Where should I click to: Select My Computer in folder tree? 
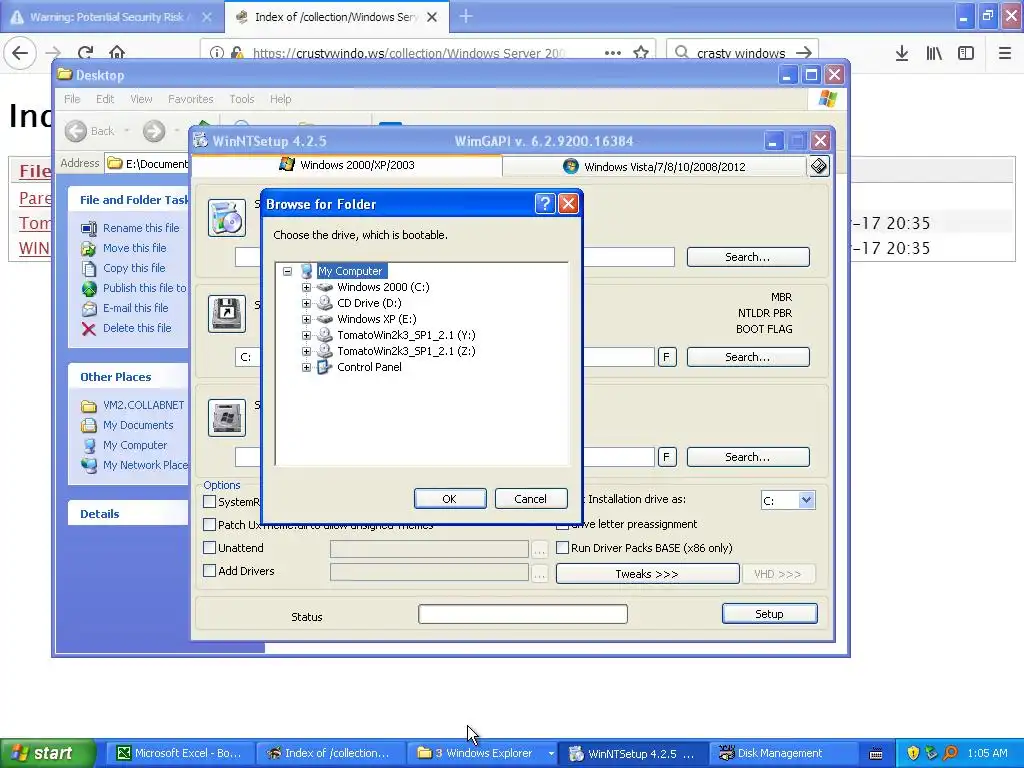pyautogui.click(x=350, y=271)
